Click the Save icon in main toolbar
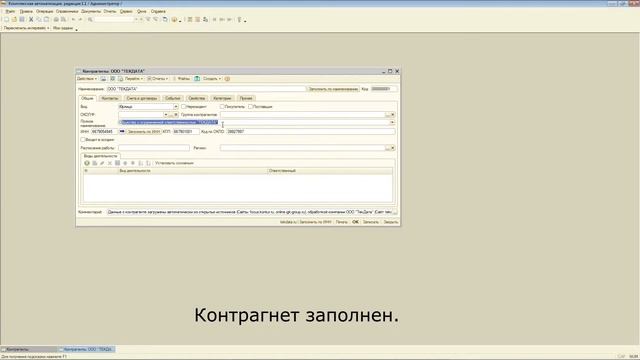This screenshot has width=640, height=360. 22,20
